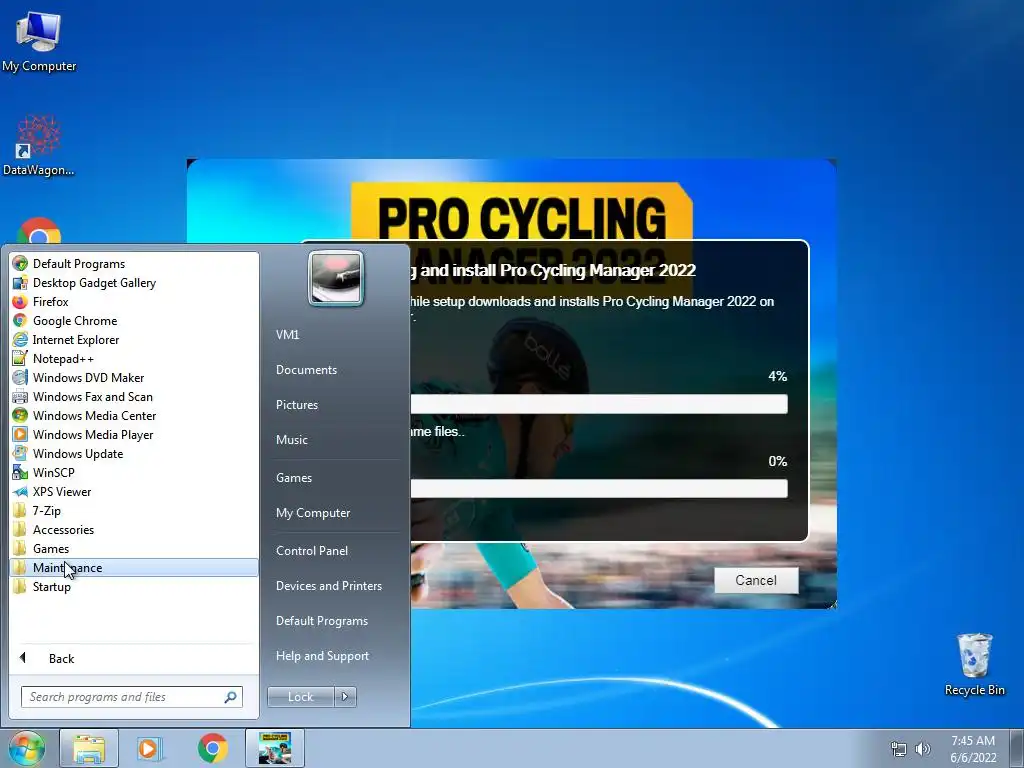
Task: Open Documents in Start menu
Action: click(306, 370)
